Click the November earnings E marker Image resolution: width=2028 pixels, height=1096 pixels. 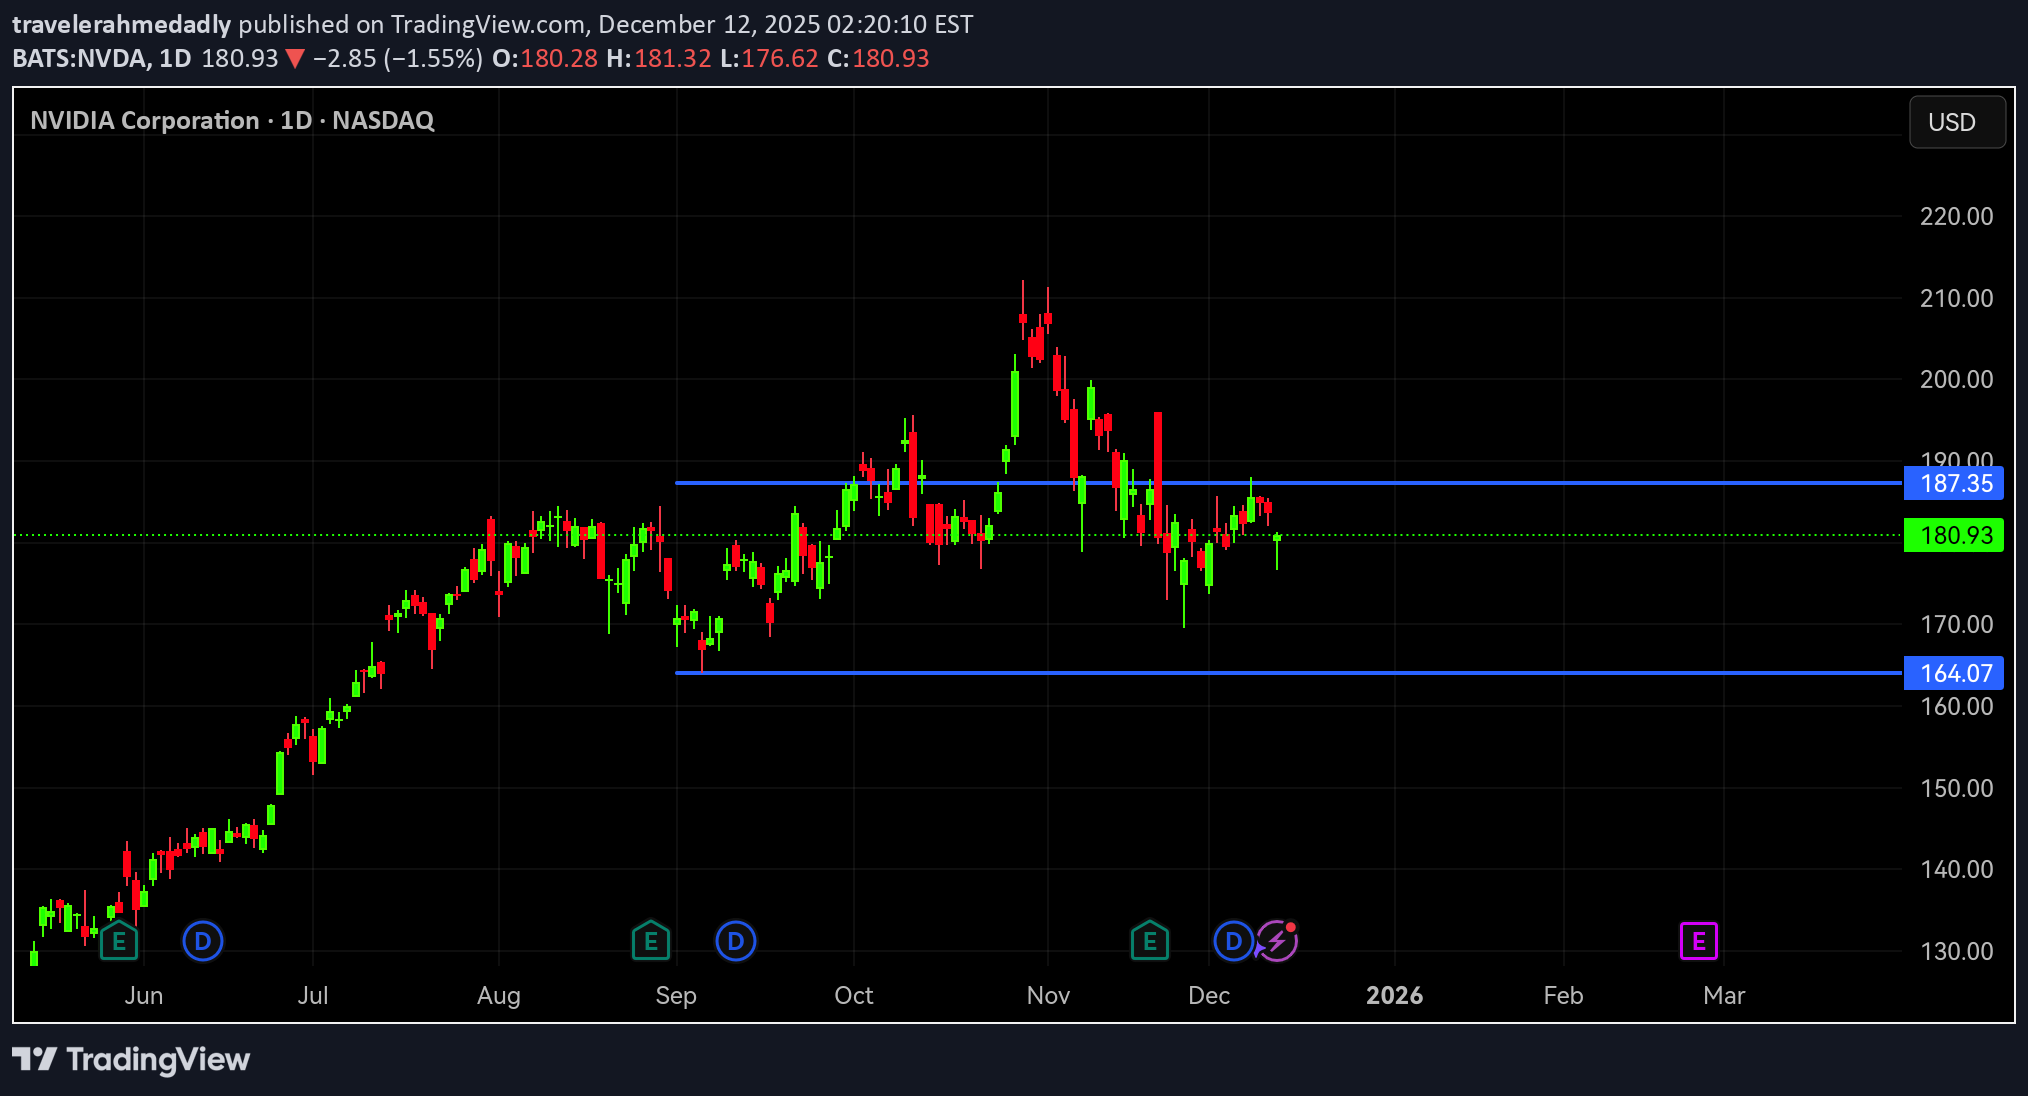pos(1150,941)
